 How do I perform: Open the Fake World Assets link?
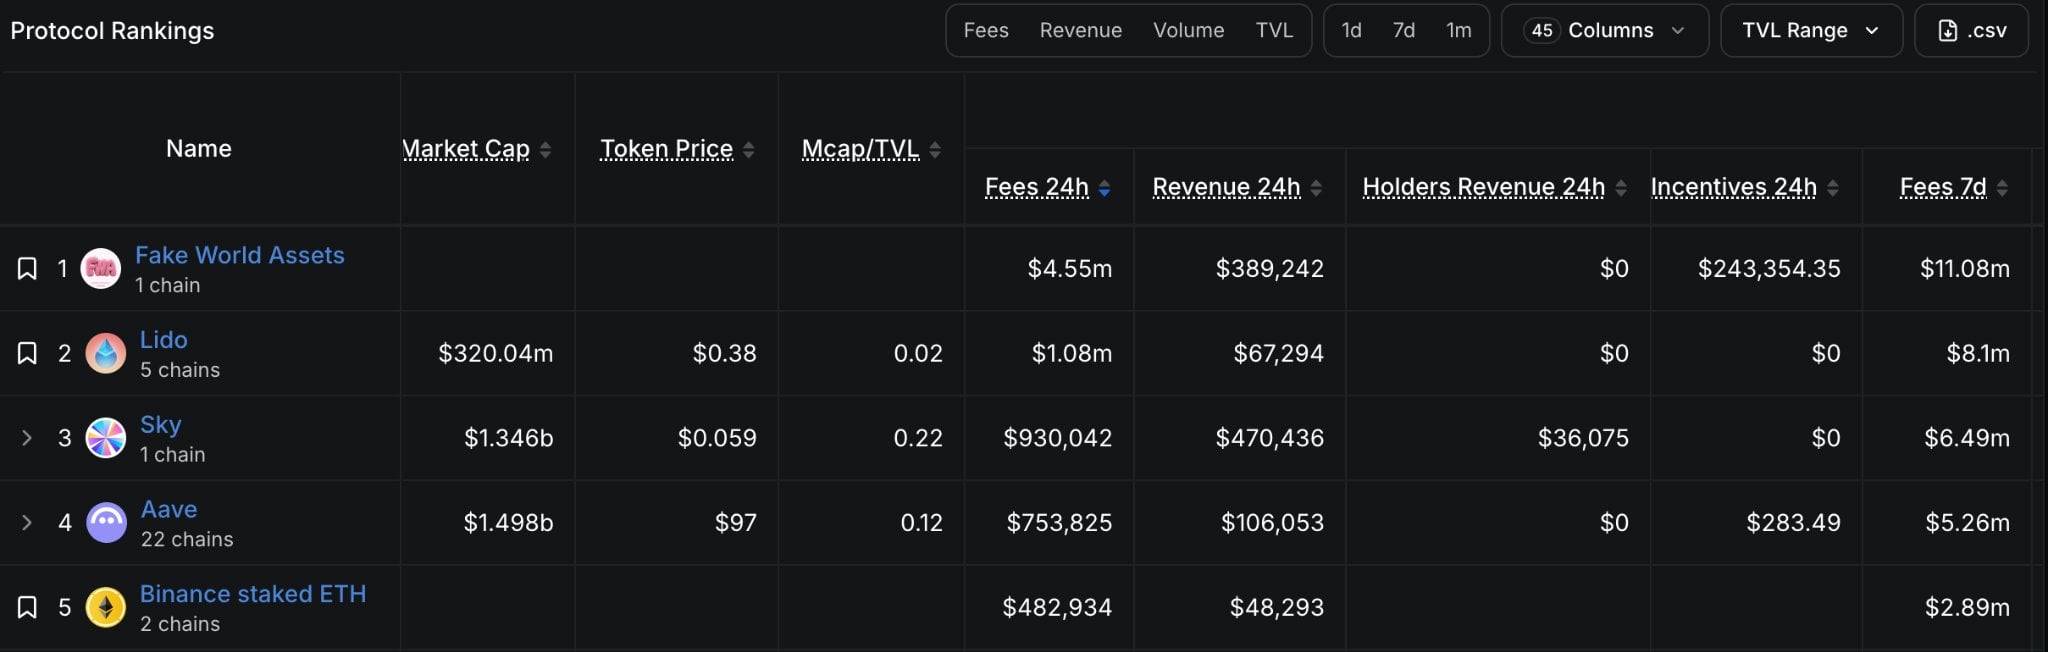pos(240,255)
